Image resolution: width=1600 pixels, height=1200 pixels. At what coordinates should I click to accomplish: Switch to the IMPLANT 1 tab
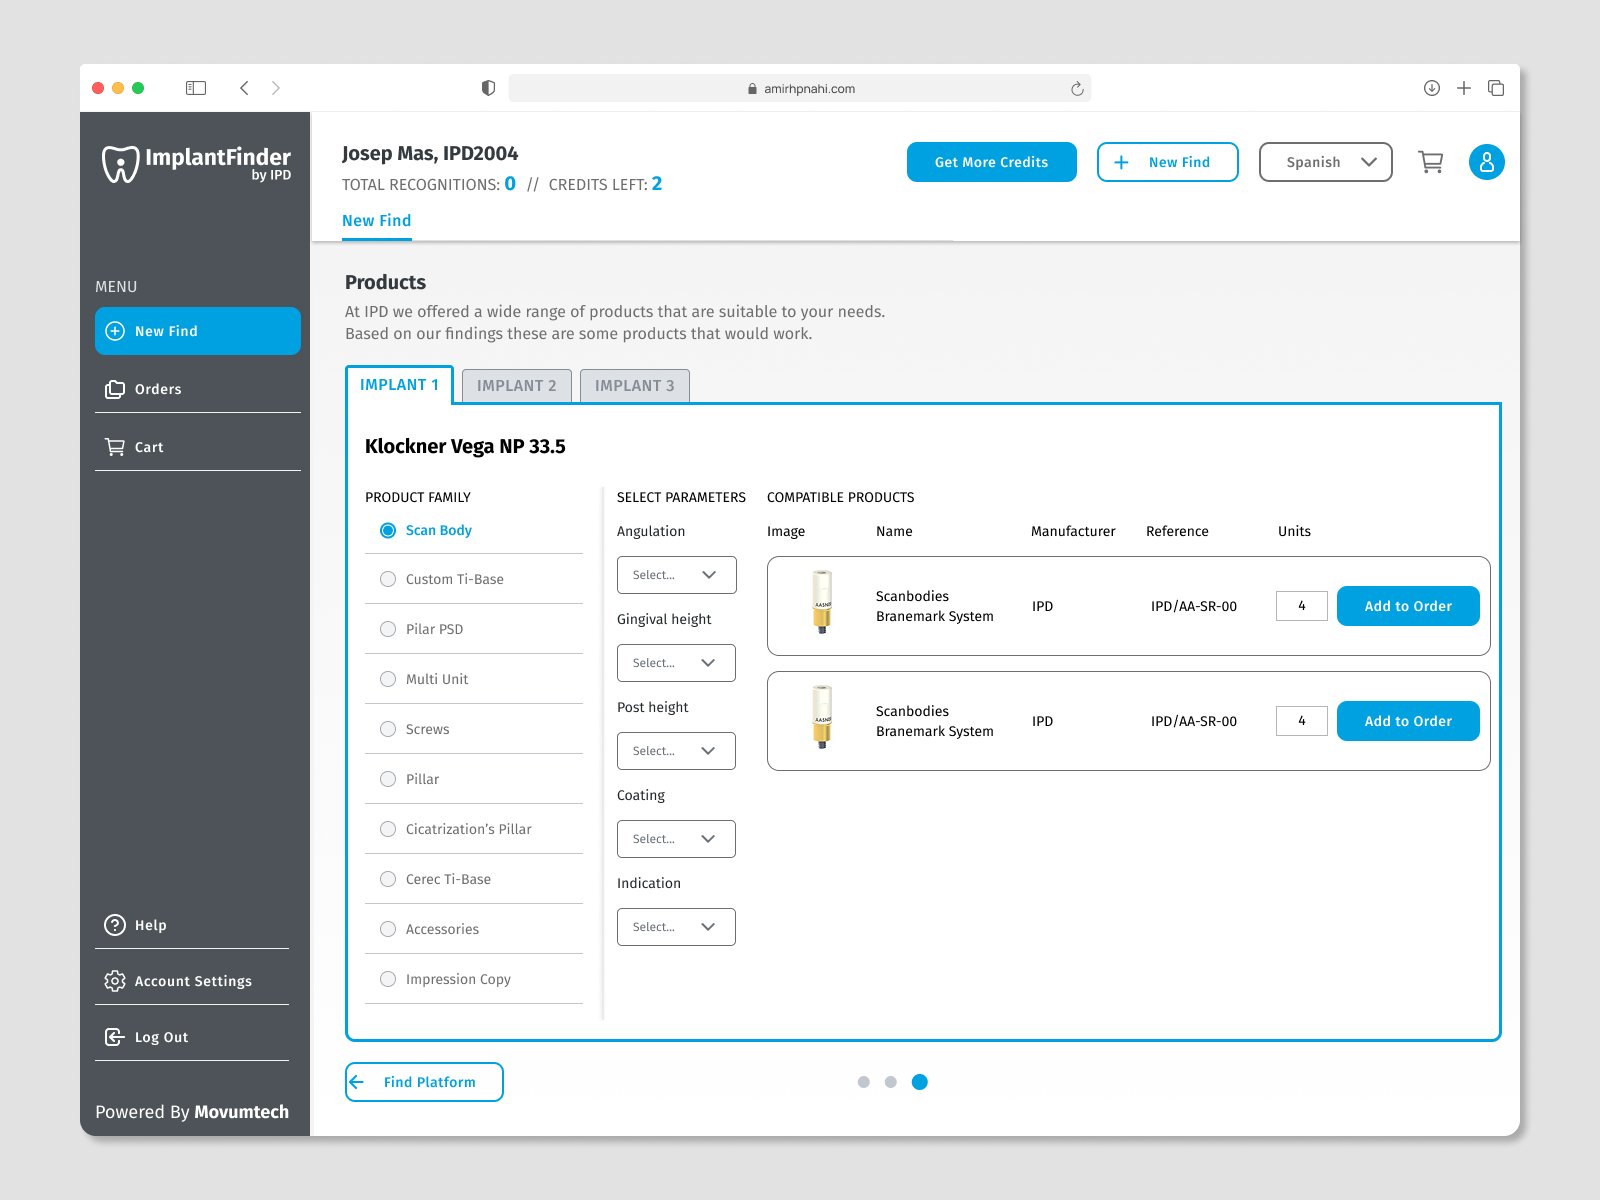click(399, 385)
